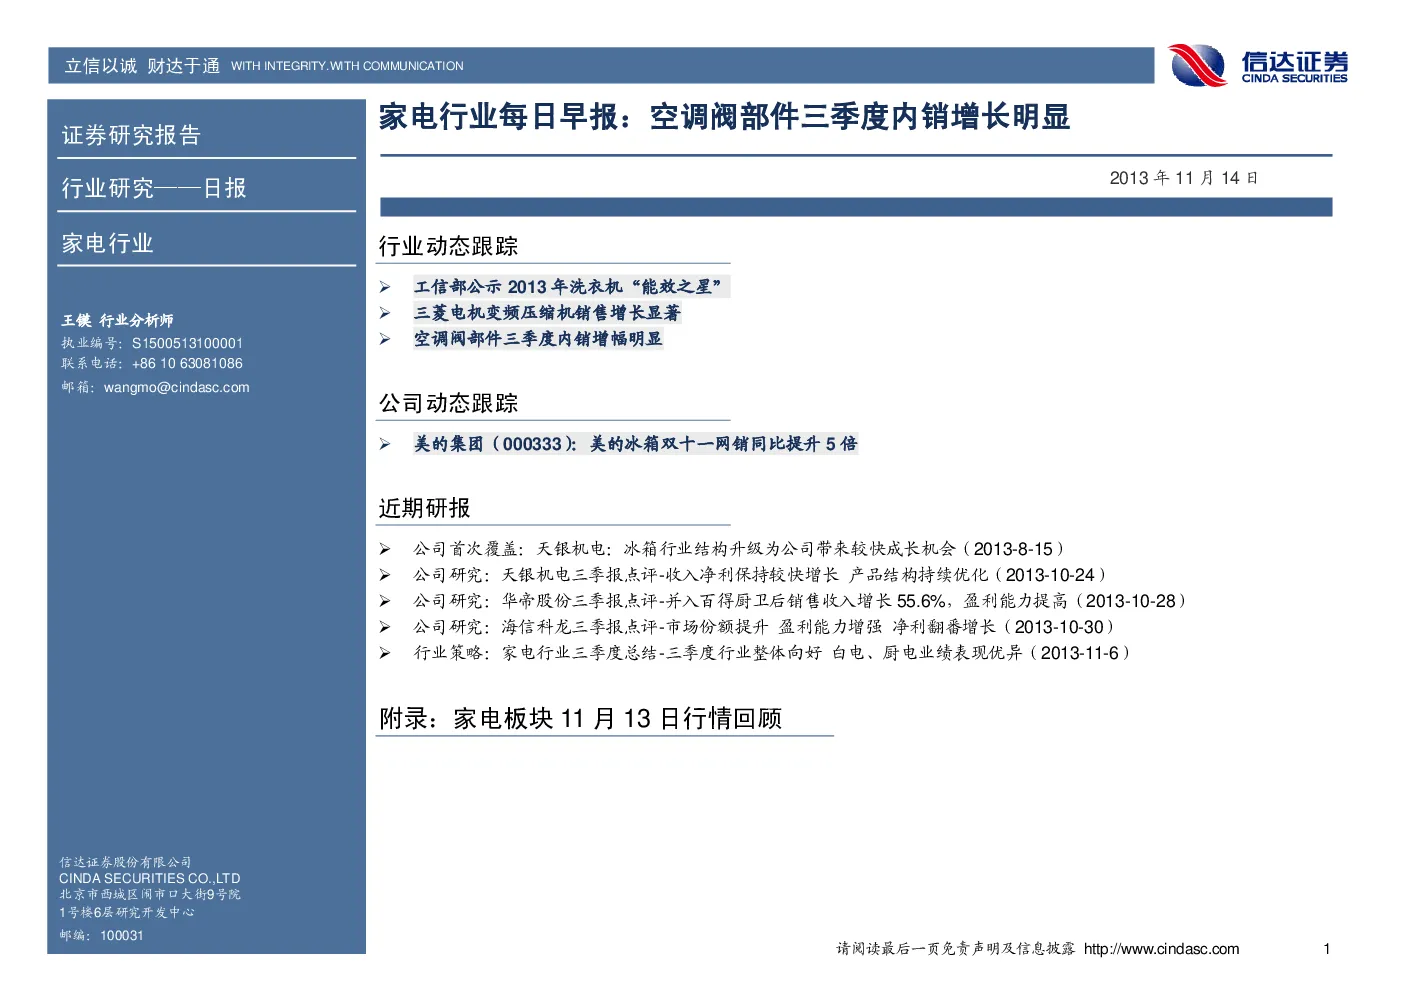Click page number 1 at bottom right

(x=1327, y=949)
